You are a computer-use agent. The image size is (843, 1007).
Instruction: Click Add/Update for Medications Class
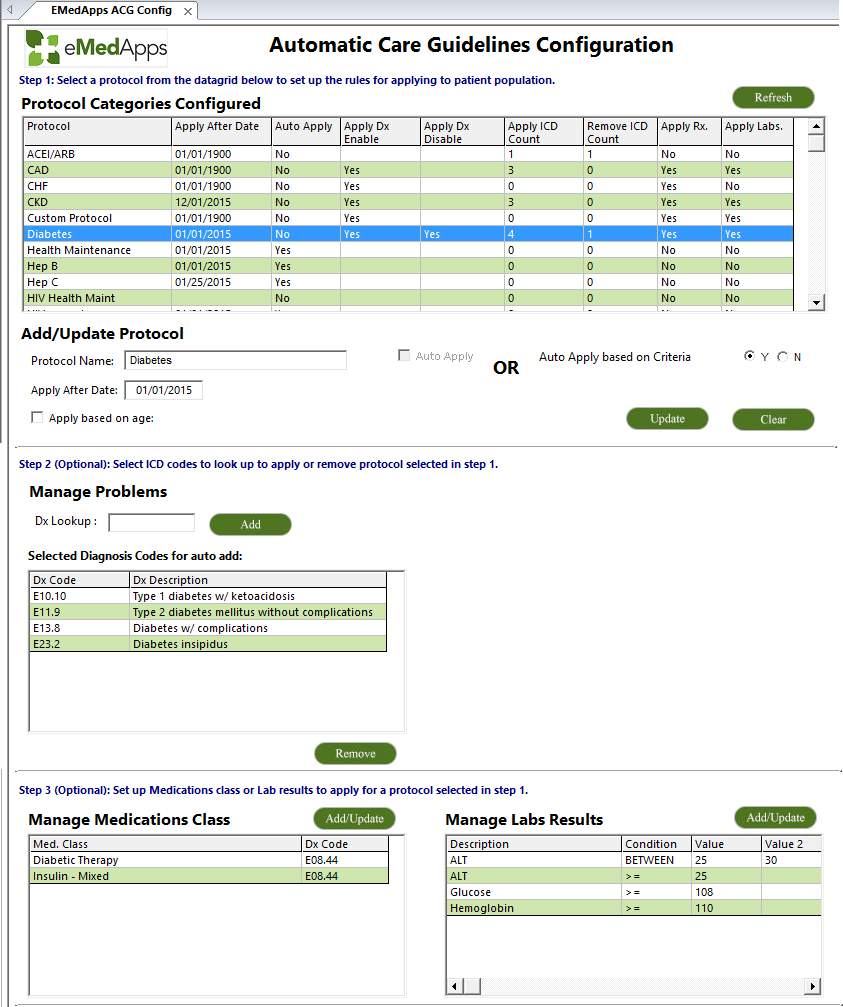(x=354, y=818)
